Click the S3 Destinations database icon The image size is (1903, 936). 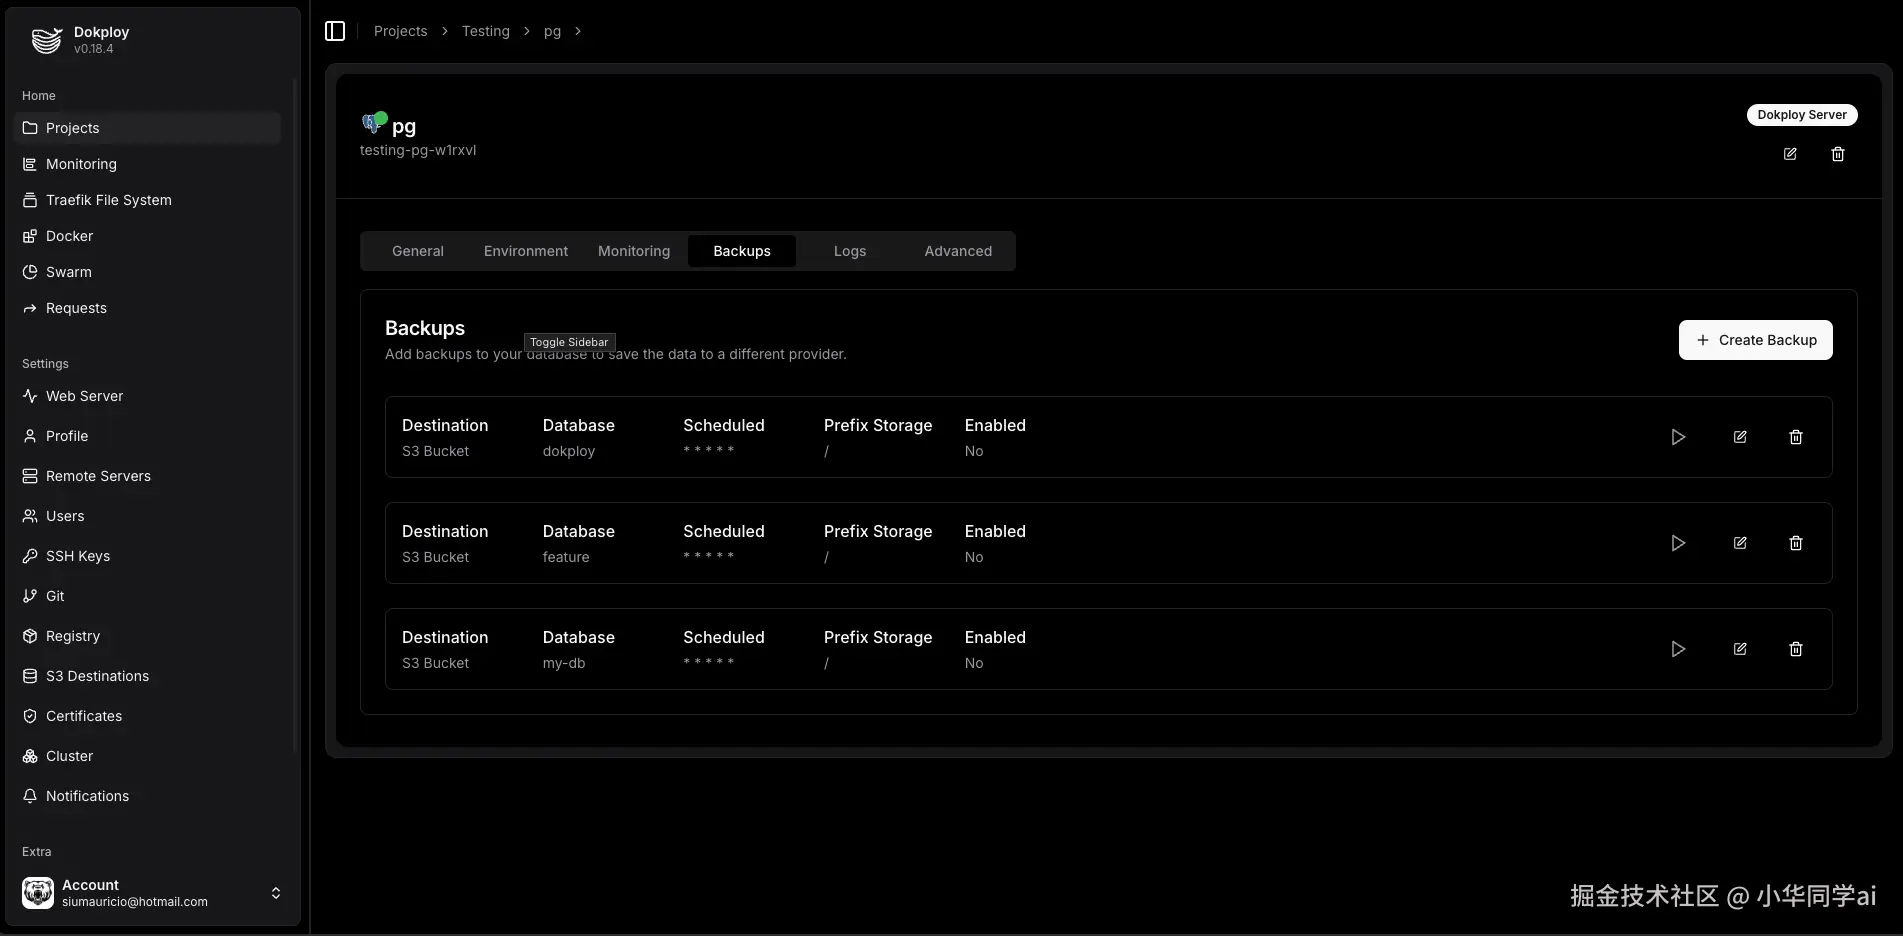tap(30, 676)
